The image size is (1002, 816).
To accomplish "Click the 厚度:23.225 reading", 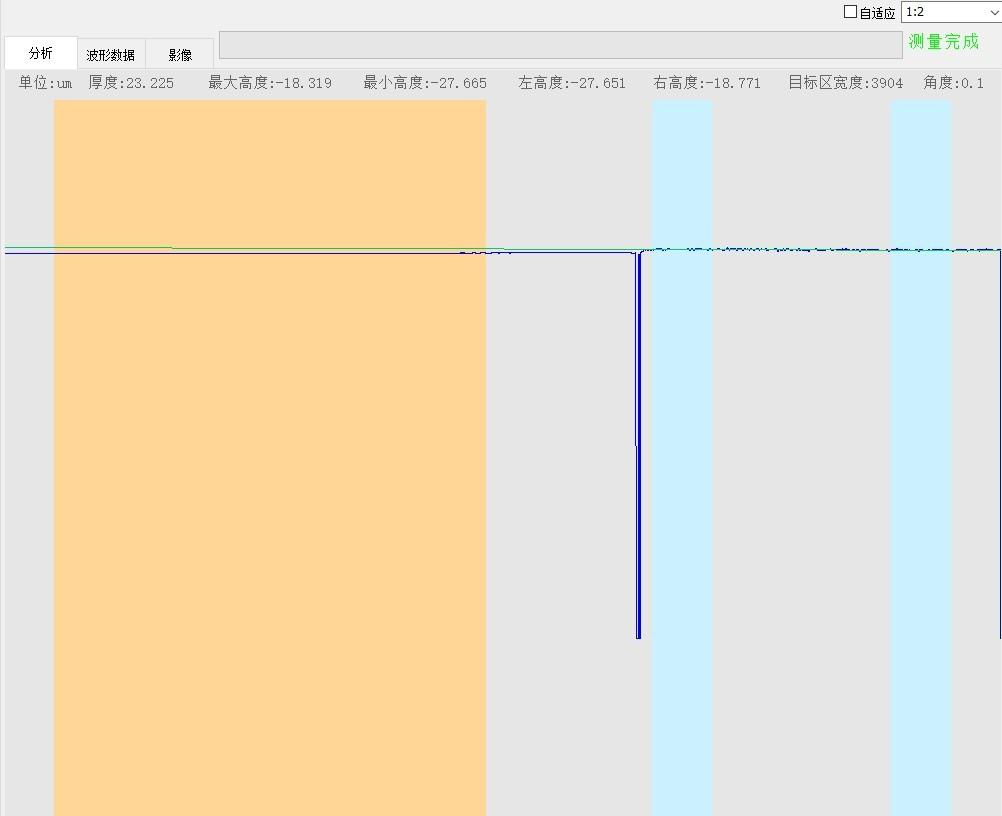I will click(x=131, y=83).
